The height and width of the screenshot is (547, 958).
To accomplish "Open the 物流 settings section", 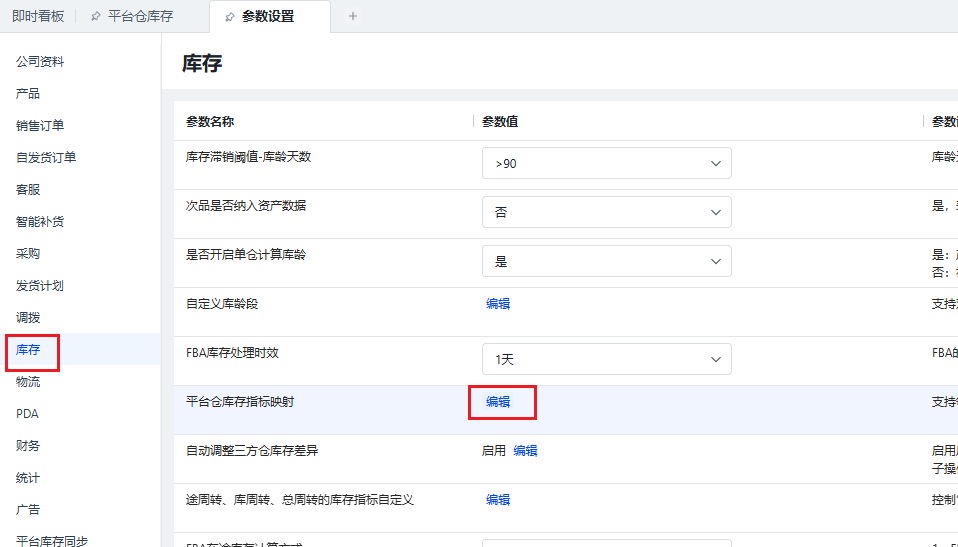I will [28, 382].
